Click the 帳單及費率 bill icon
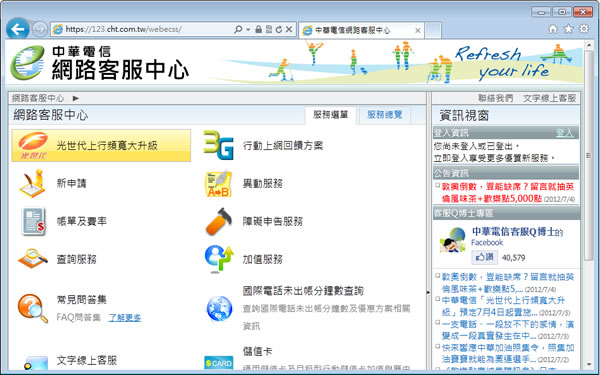Viewport: 600px width, 375px height. 33,221
